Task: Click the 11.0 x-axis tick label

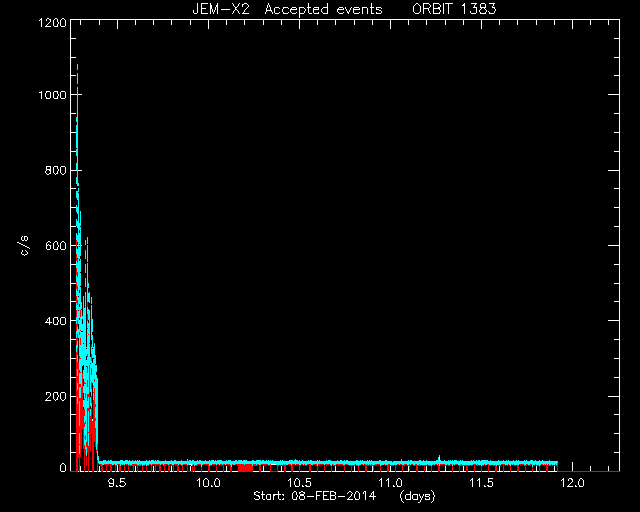Action: 390,483
